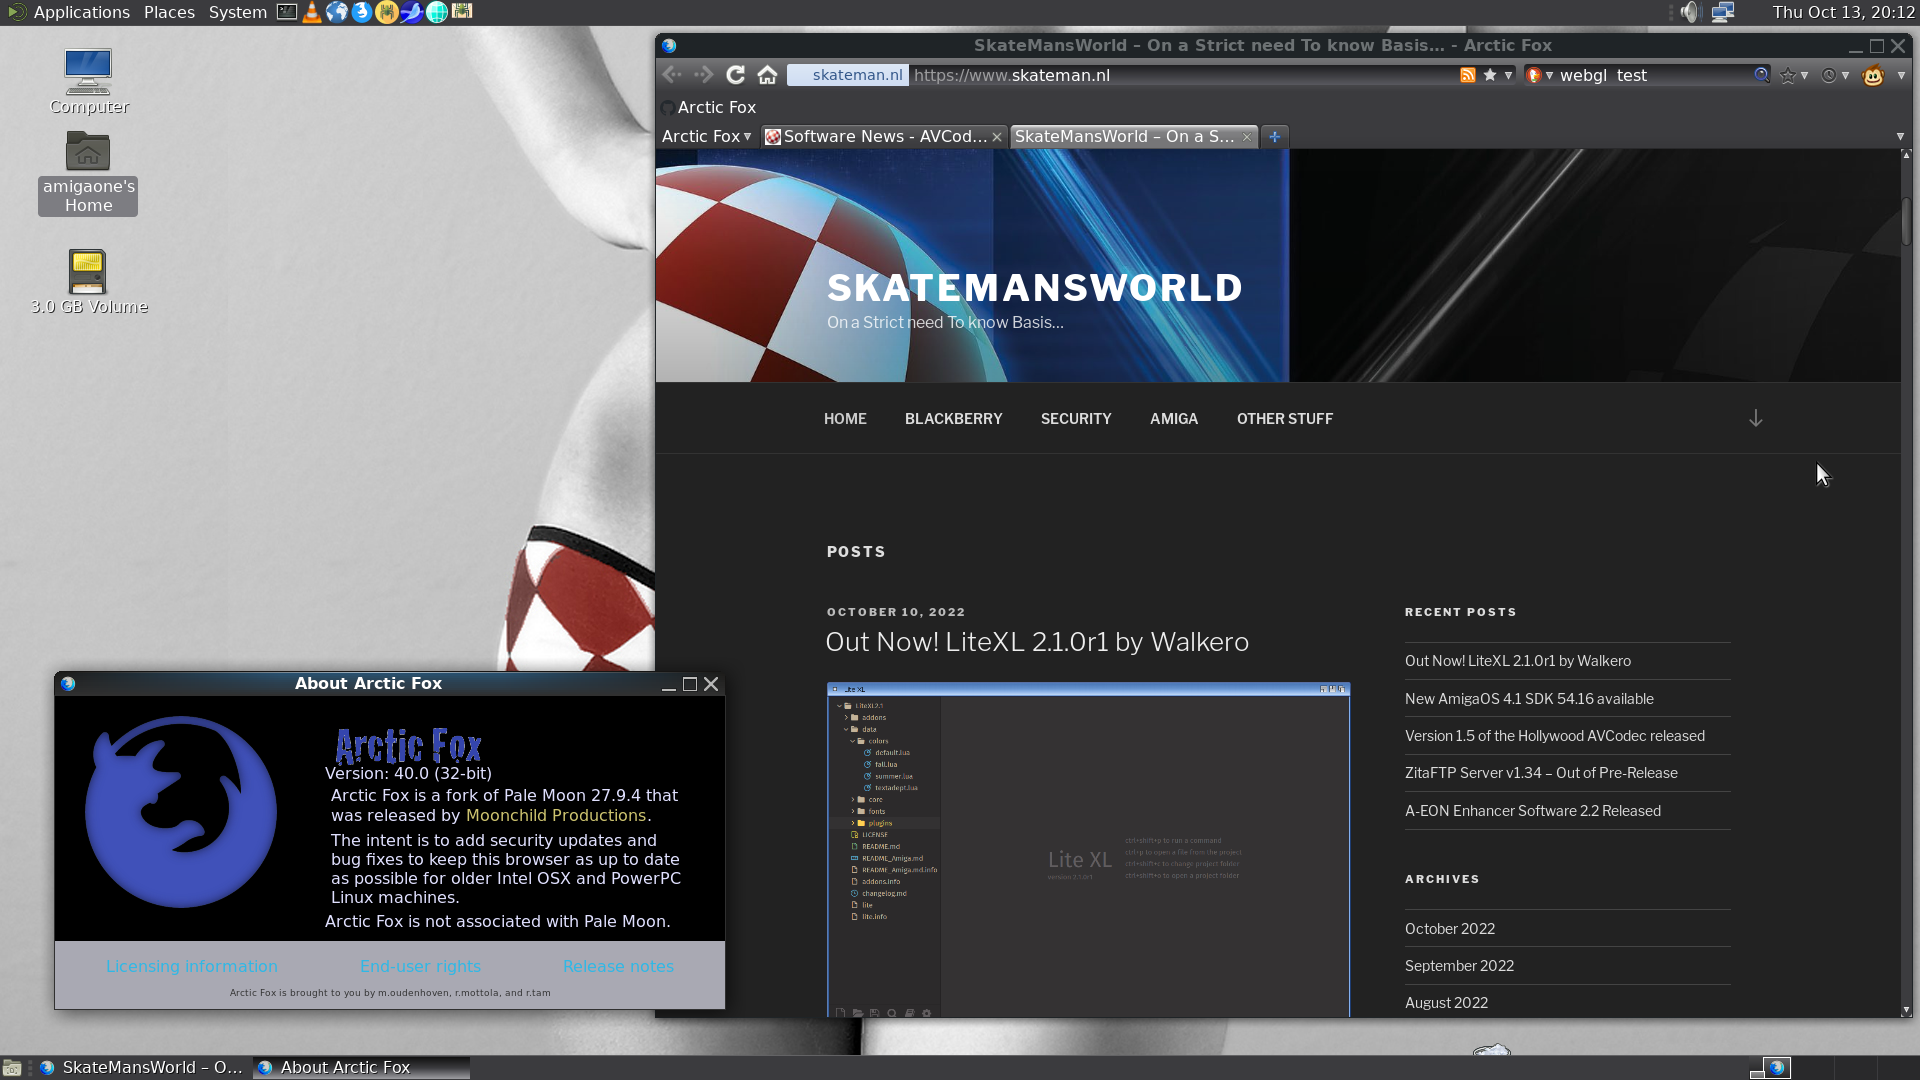1920x1080 pixels.
Task: Close the Software News tab
Action: [x=996, y=137]
